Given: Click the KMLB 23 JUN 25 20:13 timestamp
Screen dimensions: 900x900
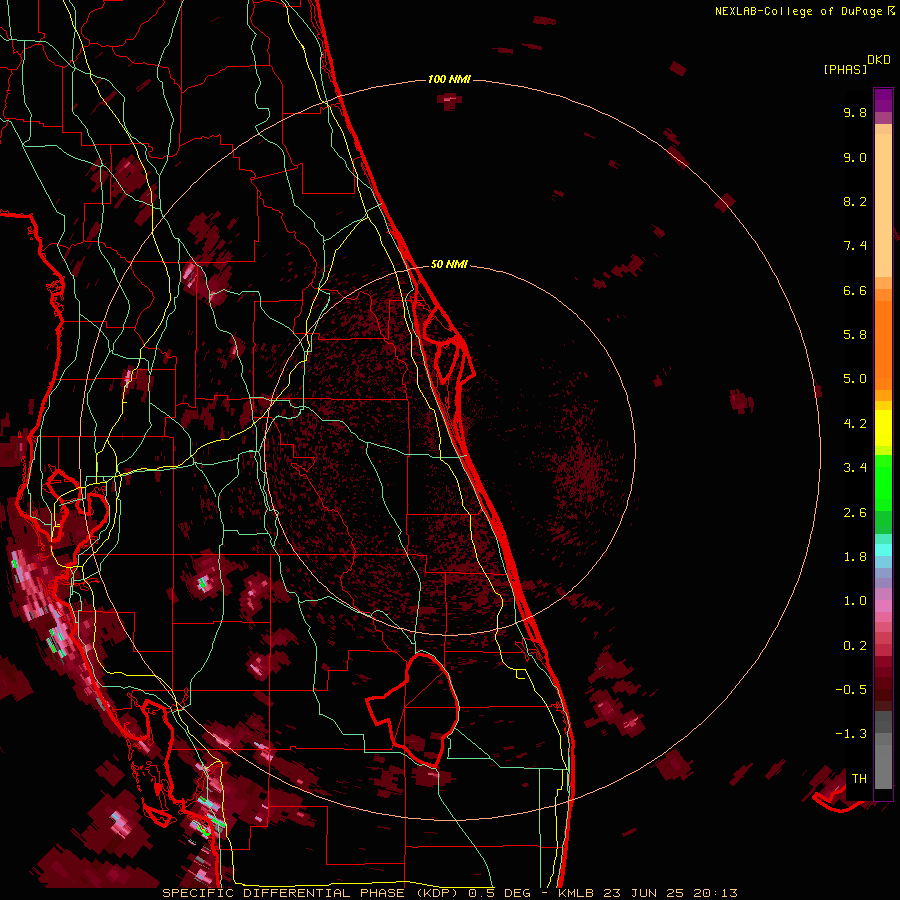Looking at the screenshot, I should (x=647, y=893).
